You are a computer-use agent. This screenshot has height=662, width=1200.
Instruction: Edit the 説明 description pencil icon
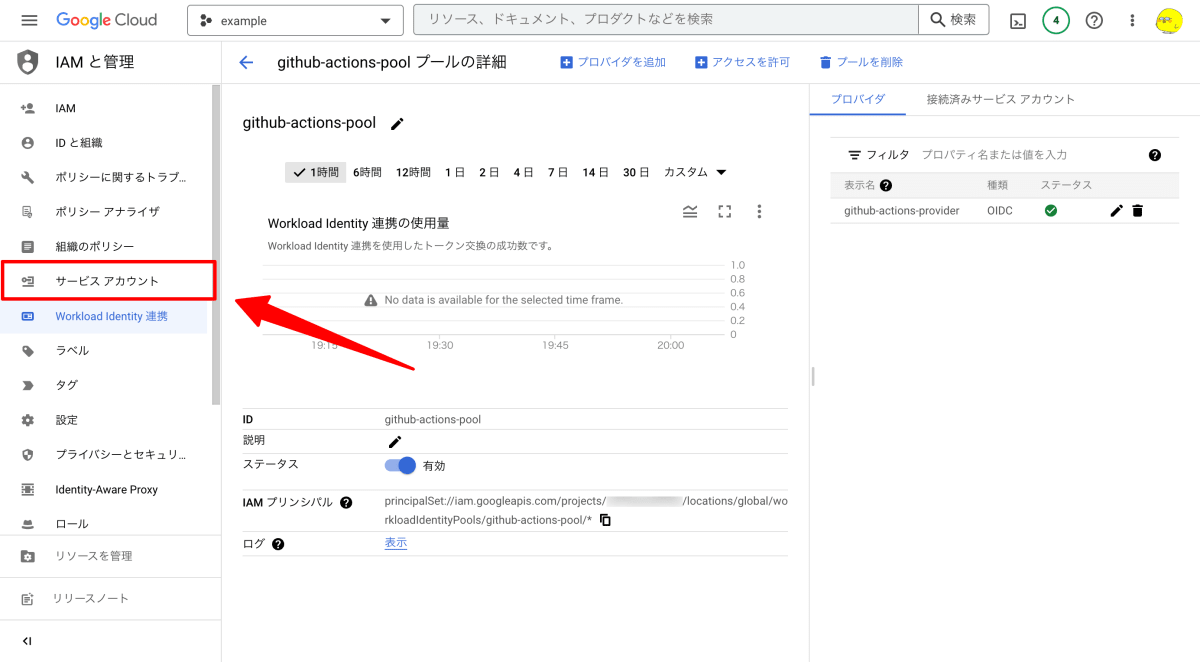click(395, 441)
